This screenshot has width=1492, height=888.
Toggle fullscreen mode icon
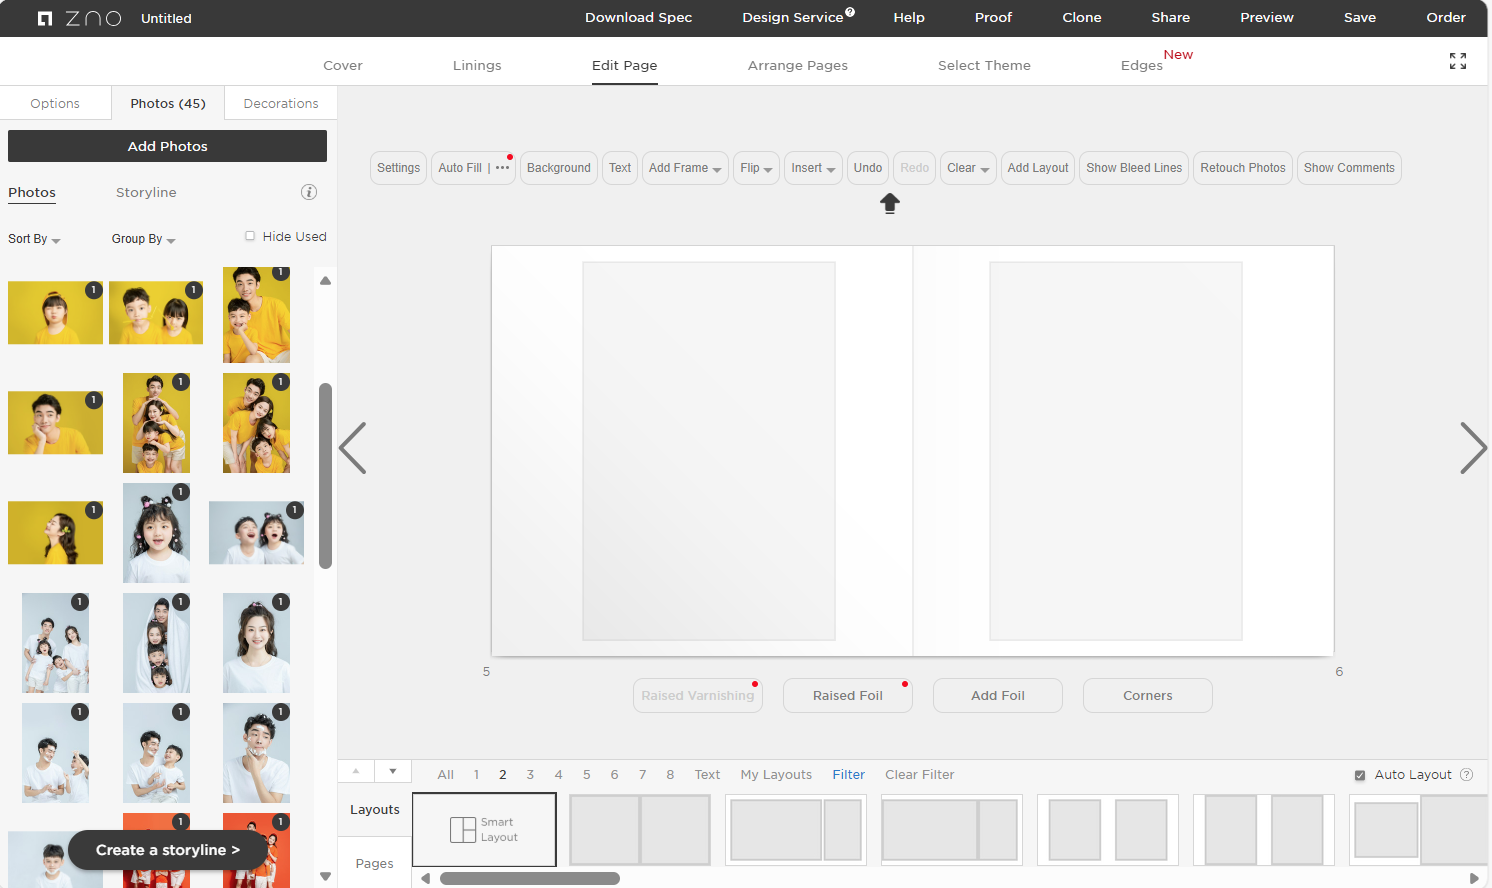(x=1458, y=61)
